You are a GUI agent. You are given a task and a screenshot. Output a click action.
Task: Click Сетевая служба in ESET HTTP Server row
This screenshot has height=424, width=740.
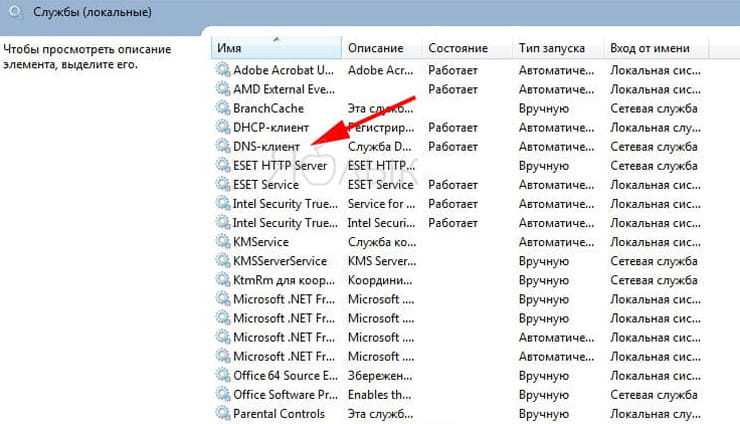654,166
